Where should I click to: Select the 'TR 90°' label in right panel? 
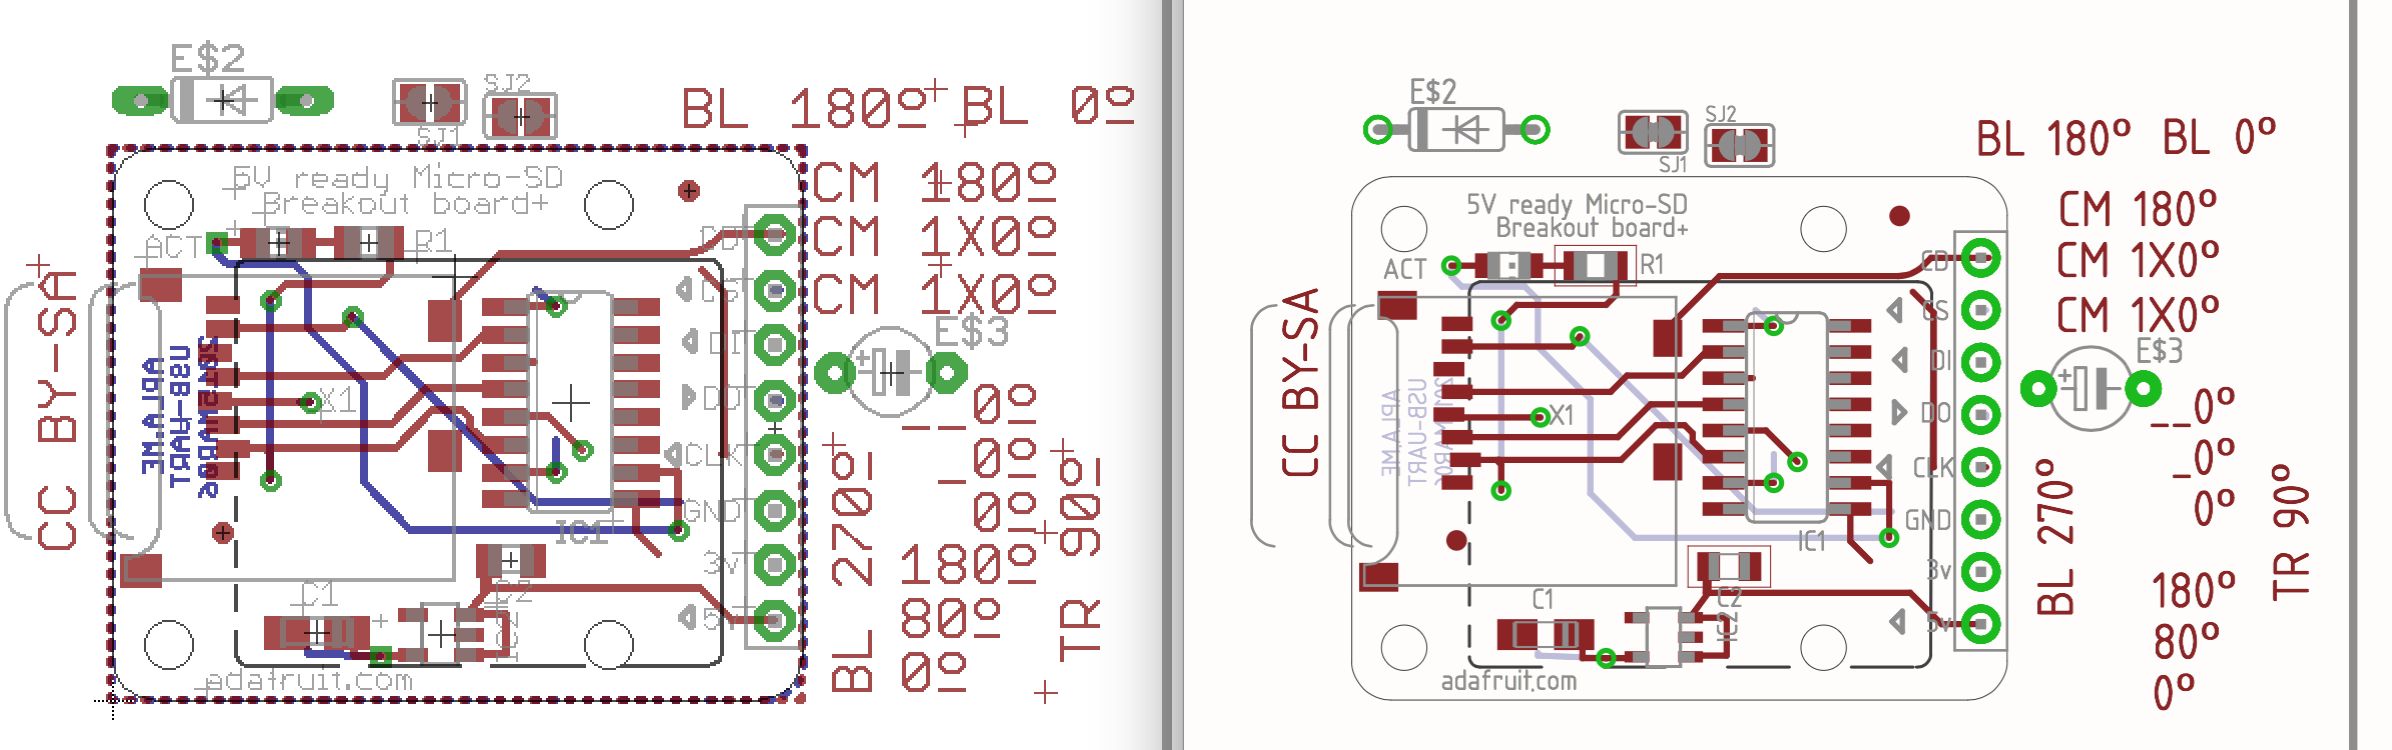tap(2292, 531)
